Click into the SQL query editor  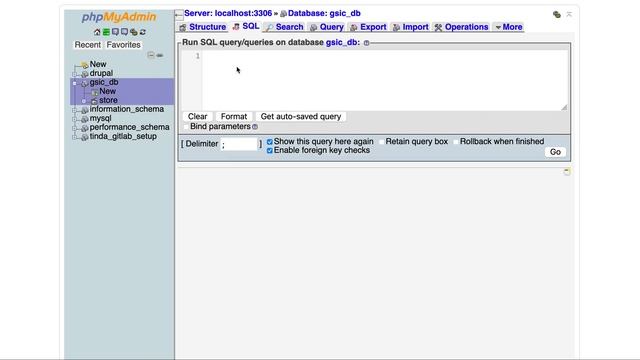[x=384, y=80]
